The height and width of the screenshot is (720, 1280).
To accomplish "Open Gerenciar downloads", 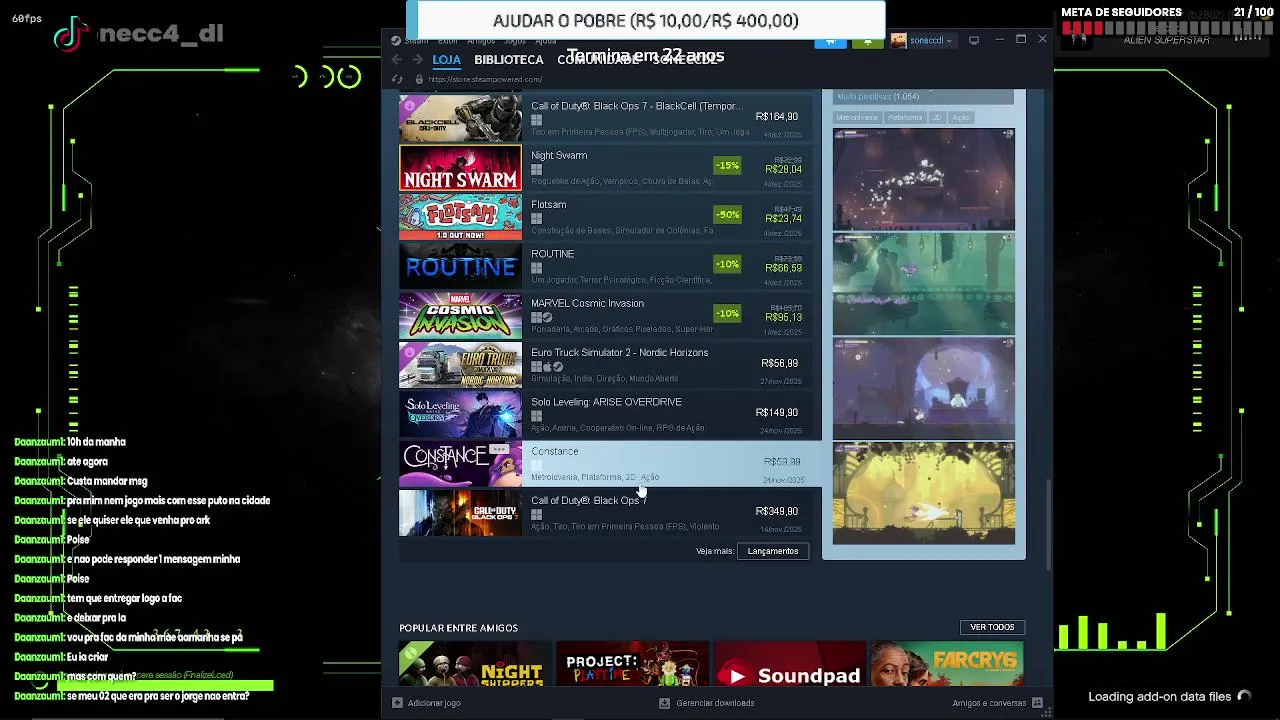I will [x=715, y=703].
